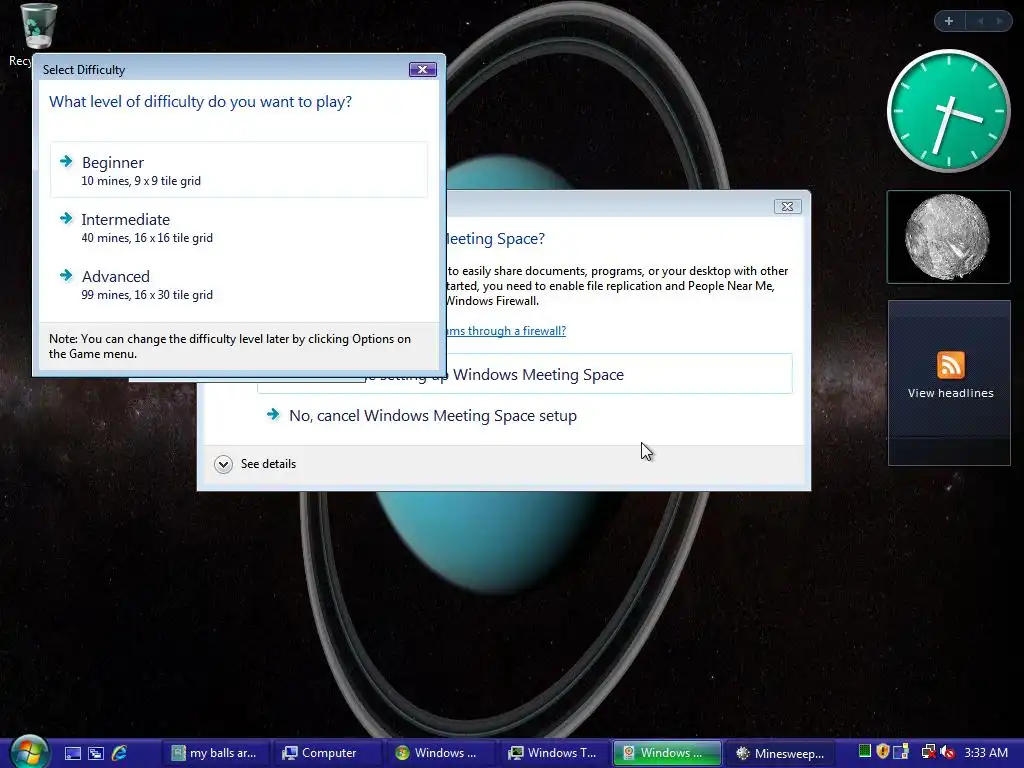Open Windows Security shield tray icon
Screen dimensions: 1024x768
pyautogui.click(x=883, y=752)
